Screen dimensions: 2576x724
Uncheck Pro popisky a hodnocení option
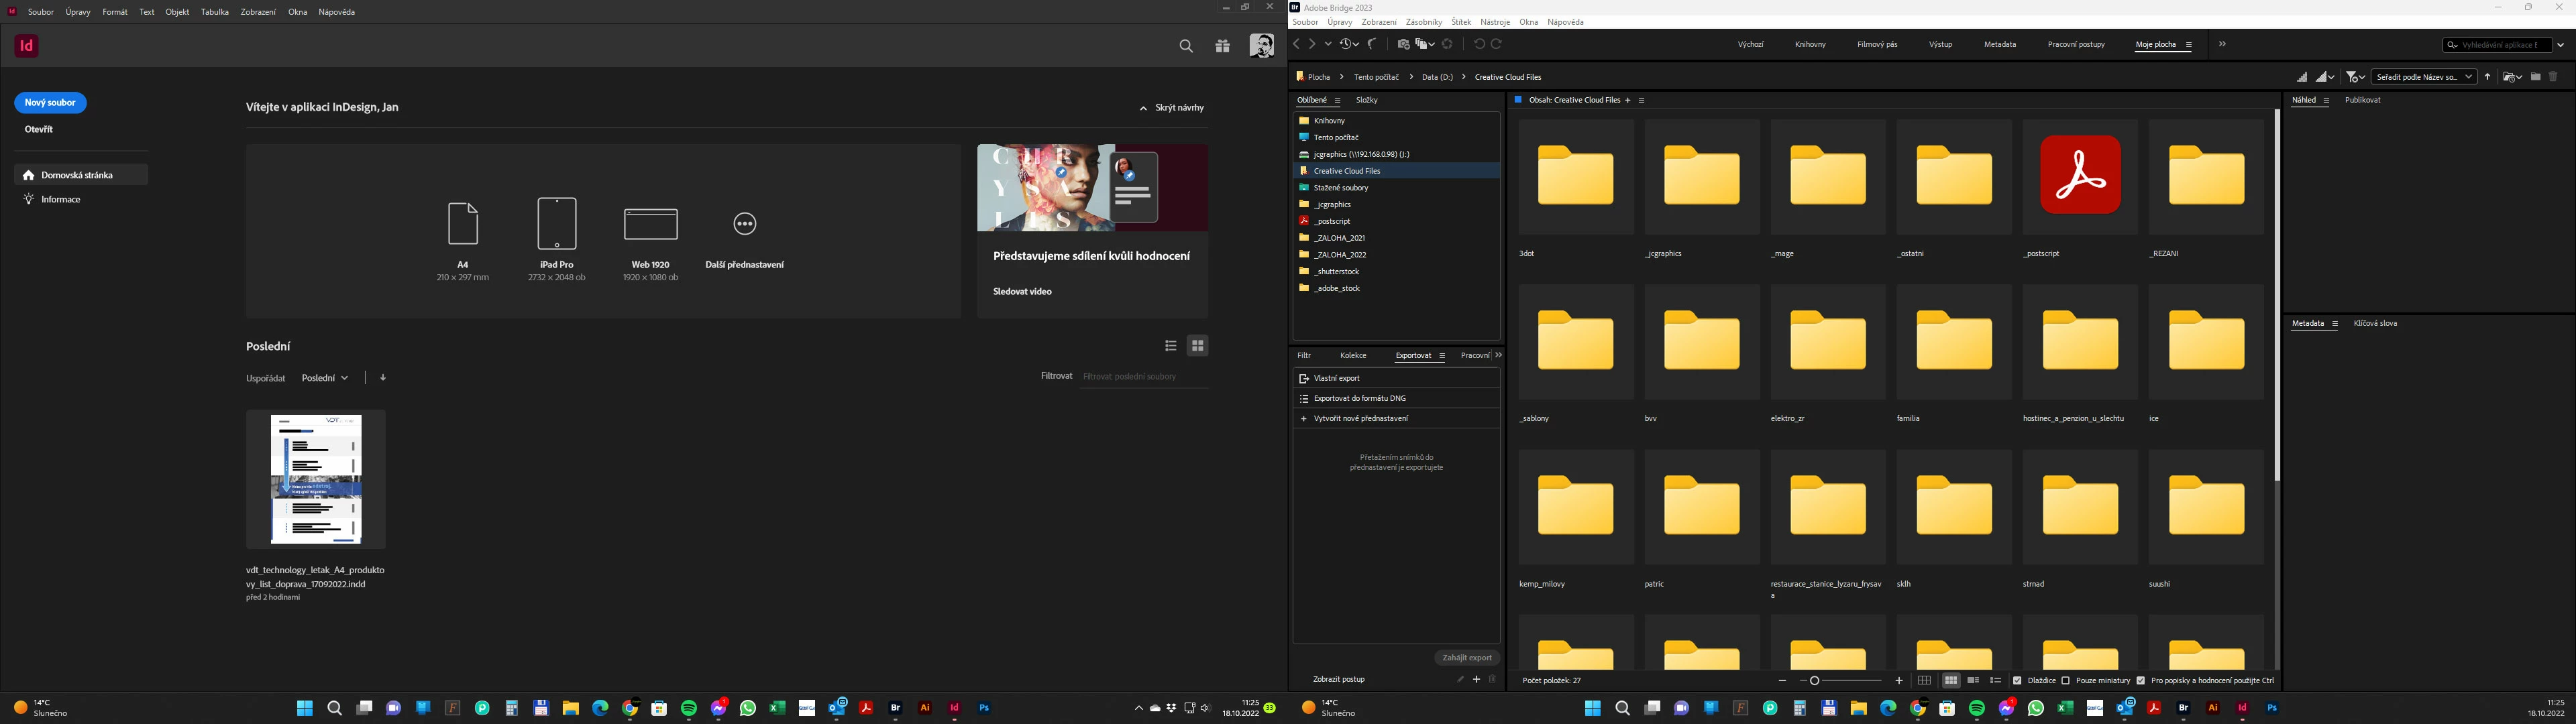click(2141, 680)
